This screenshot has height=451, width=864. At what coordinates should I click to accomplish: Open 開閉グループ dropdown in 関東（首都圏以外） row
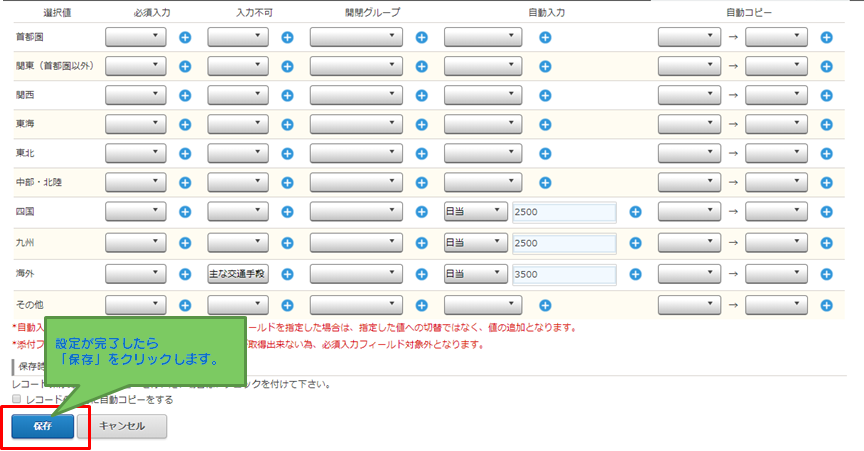[356, 66]
